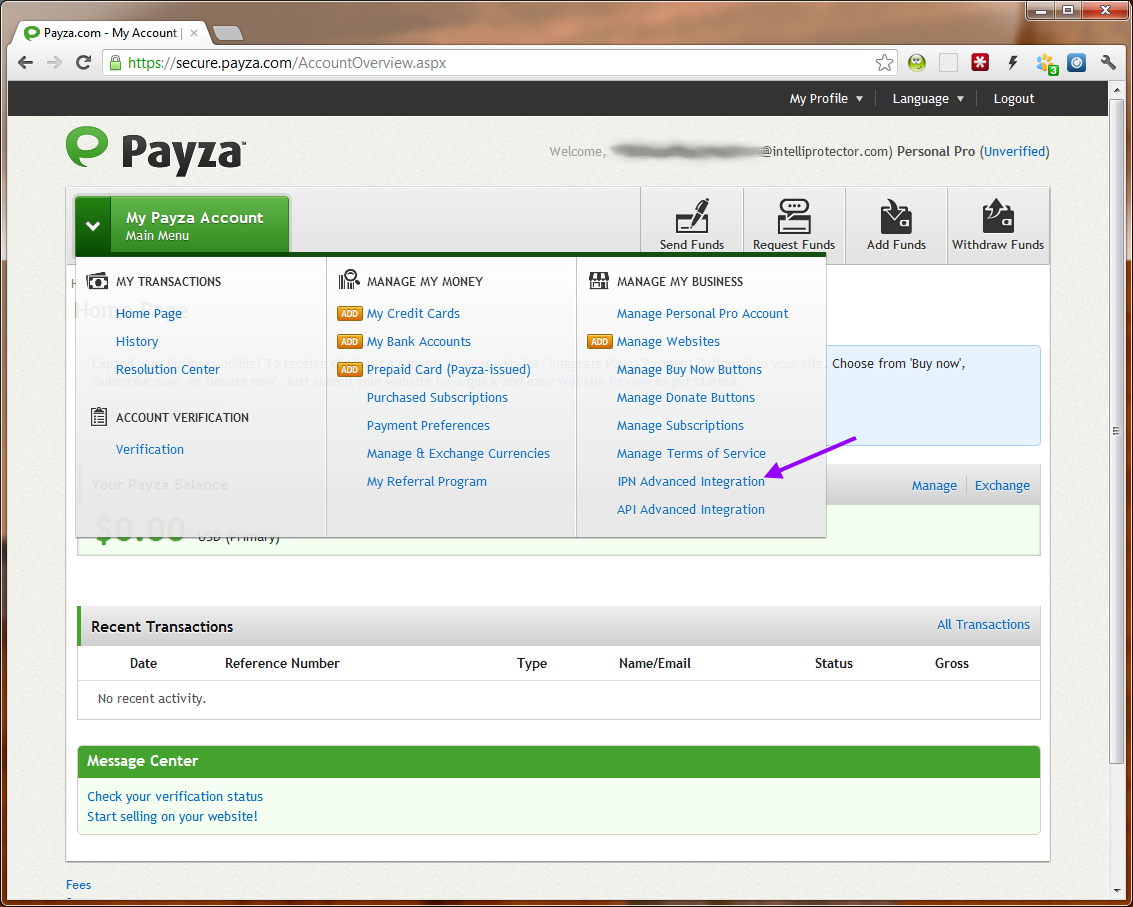Reload the page with refresh icon
This screenshot has height=907, width=1133.
(84, 63)
